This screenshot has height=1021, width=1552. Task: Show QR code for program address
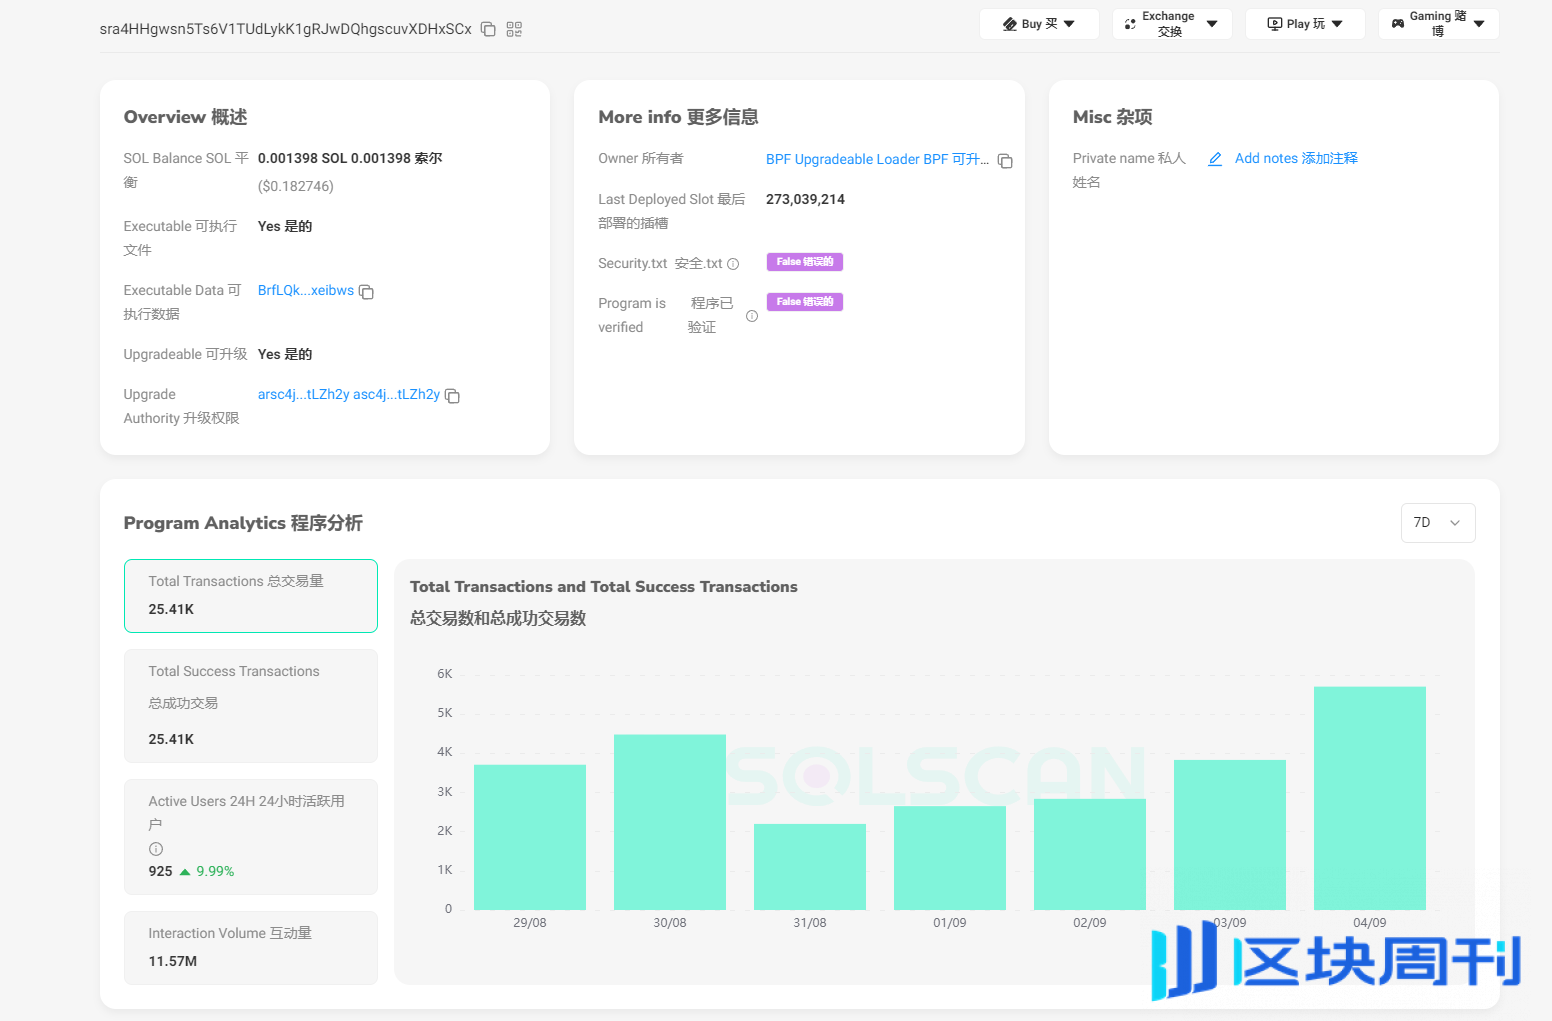[514, 29]
